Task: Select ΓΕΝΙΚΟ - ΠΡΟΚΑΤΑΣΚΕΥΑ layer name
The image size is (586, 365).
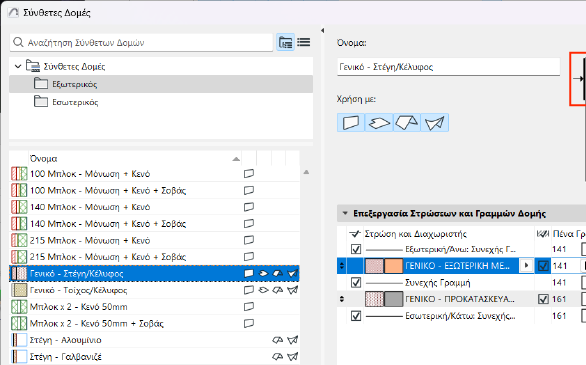Action: (x=460, y=299)
